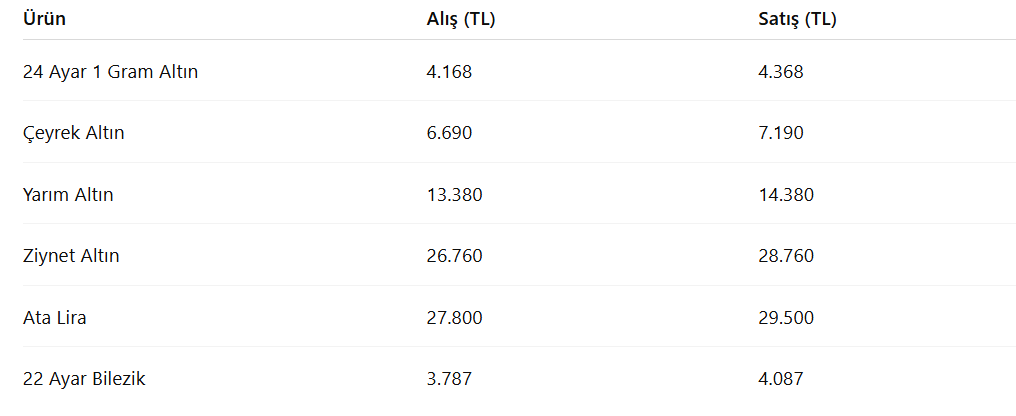Click the 4.368 selling price cell
This screenshot has height=416, width=1016.
click(x=781, y=72)
